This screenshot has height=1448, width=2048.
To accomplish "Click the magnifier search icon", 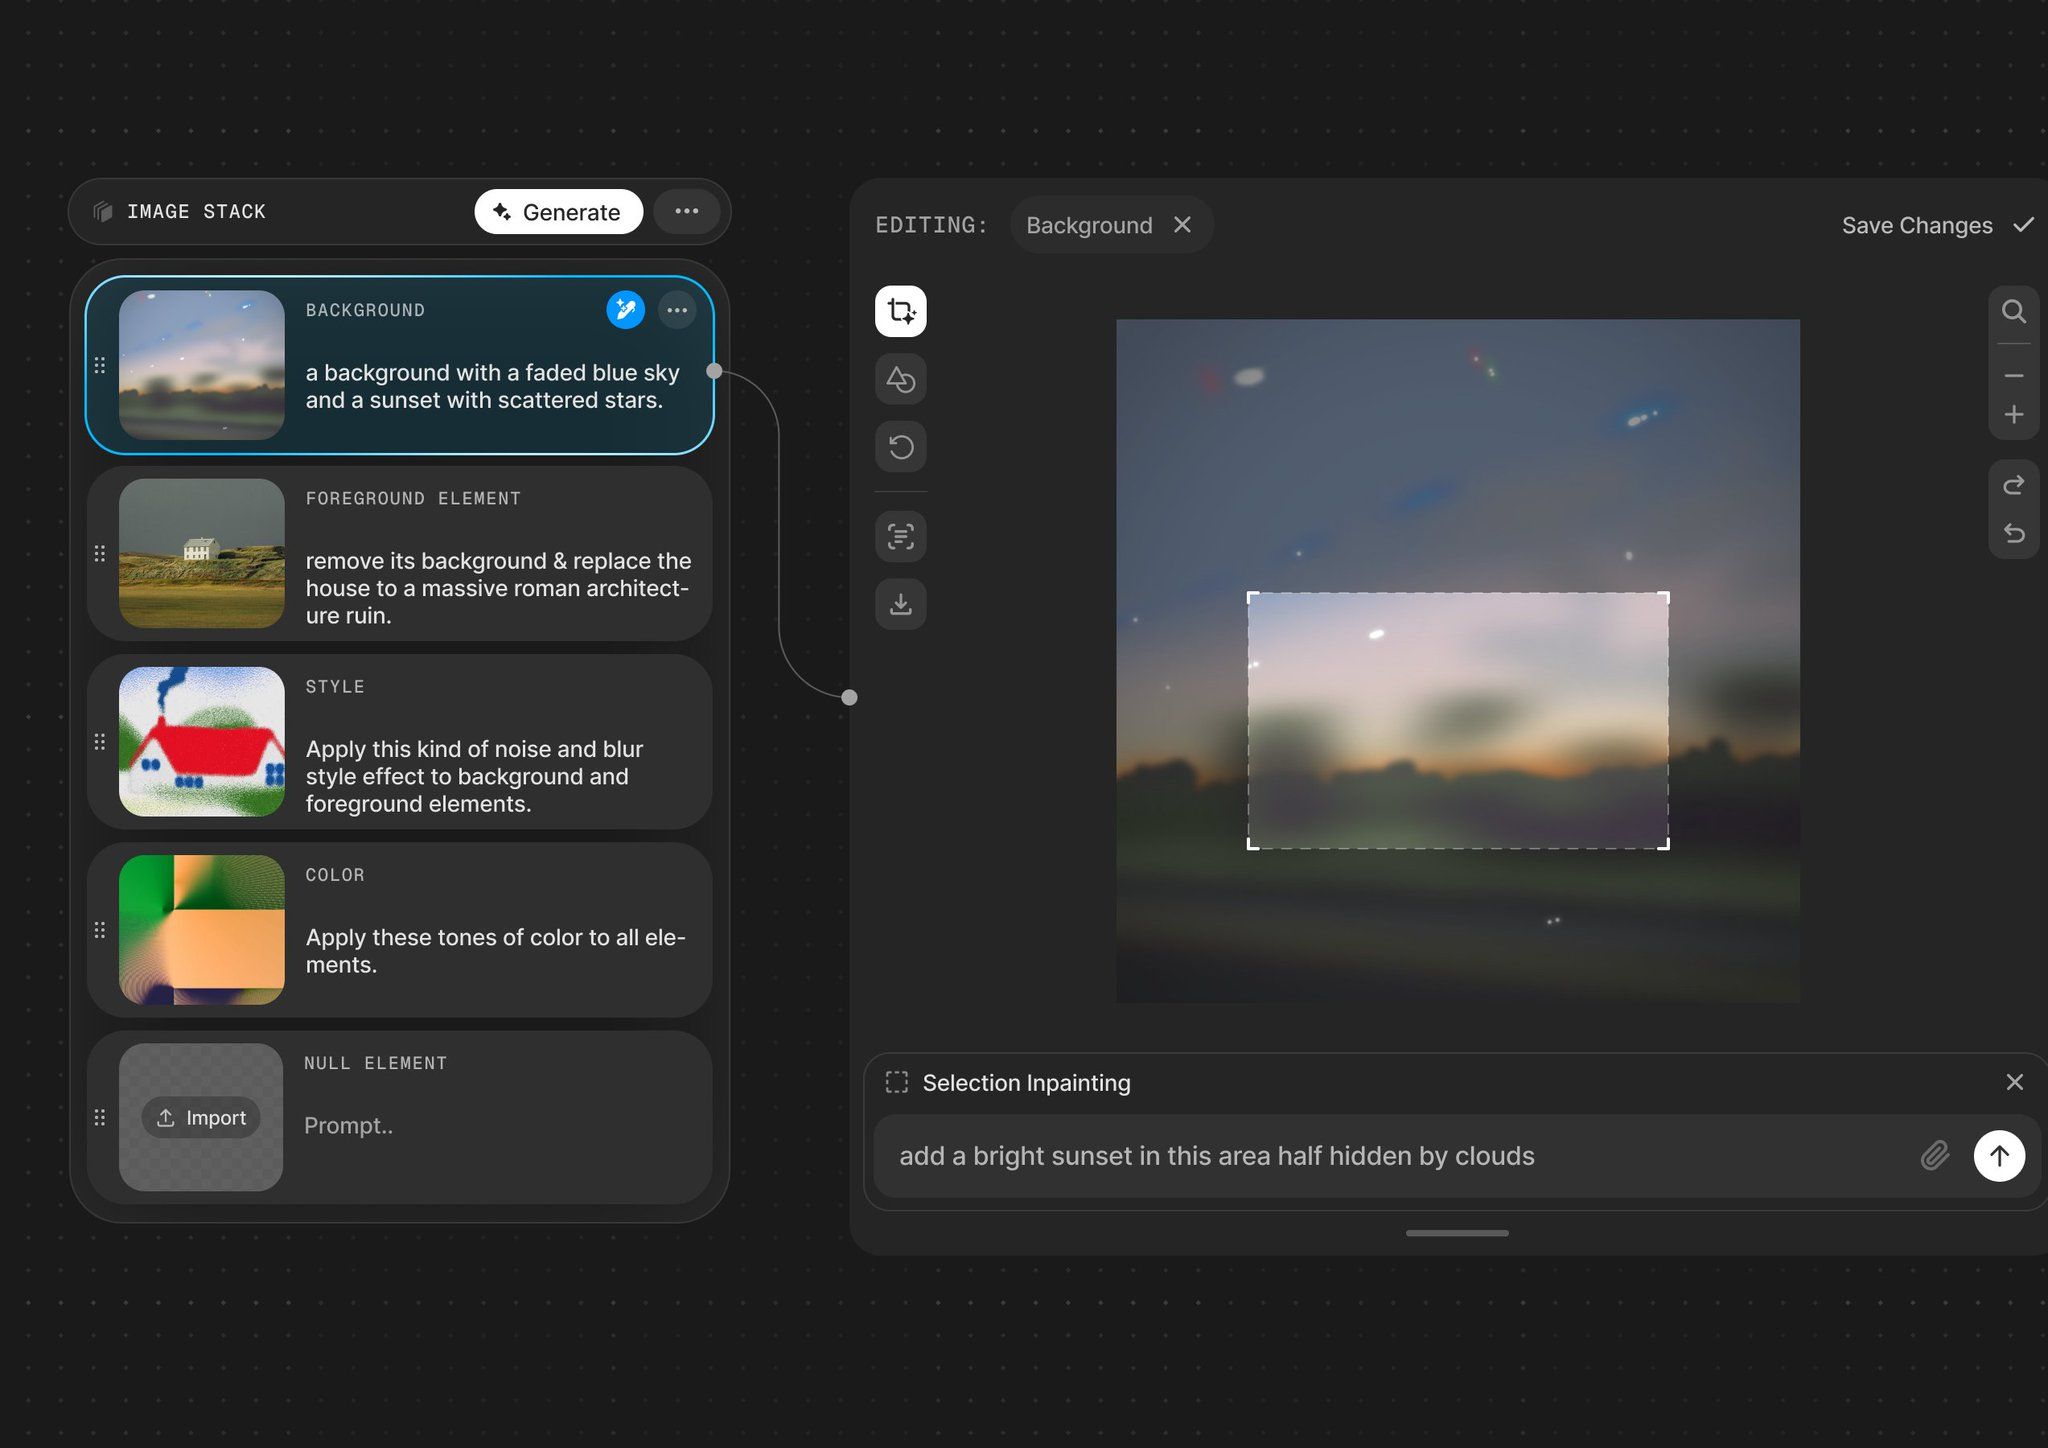I will point(2013,312).
